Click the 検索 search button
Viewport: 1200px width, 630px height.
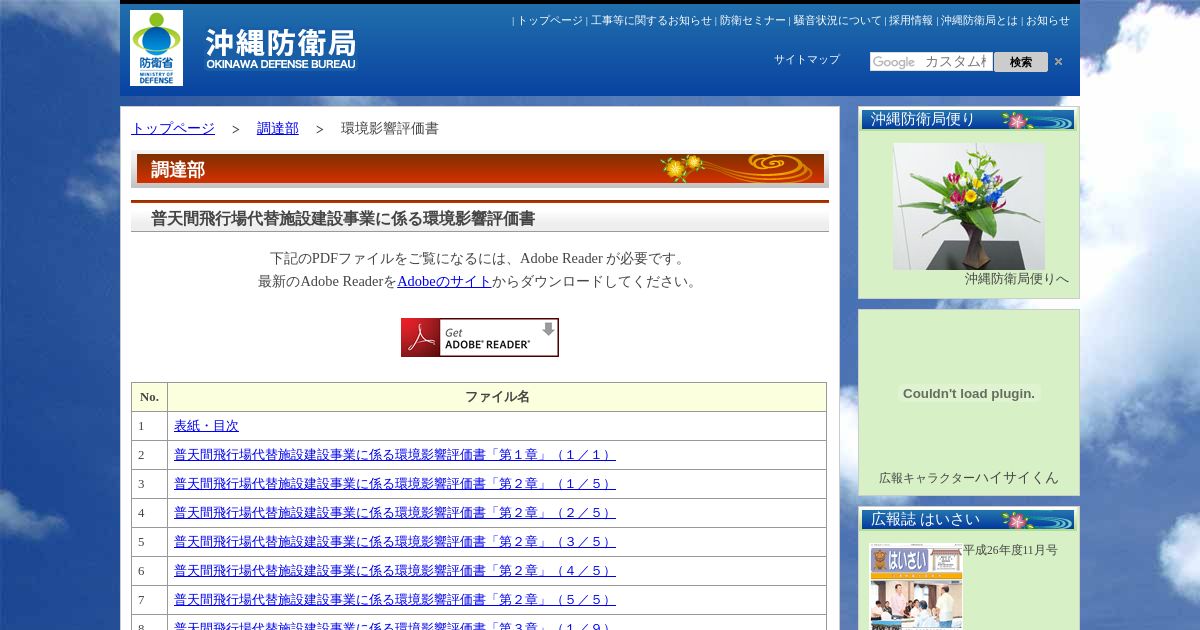[1021, 62]
